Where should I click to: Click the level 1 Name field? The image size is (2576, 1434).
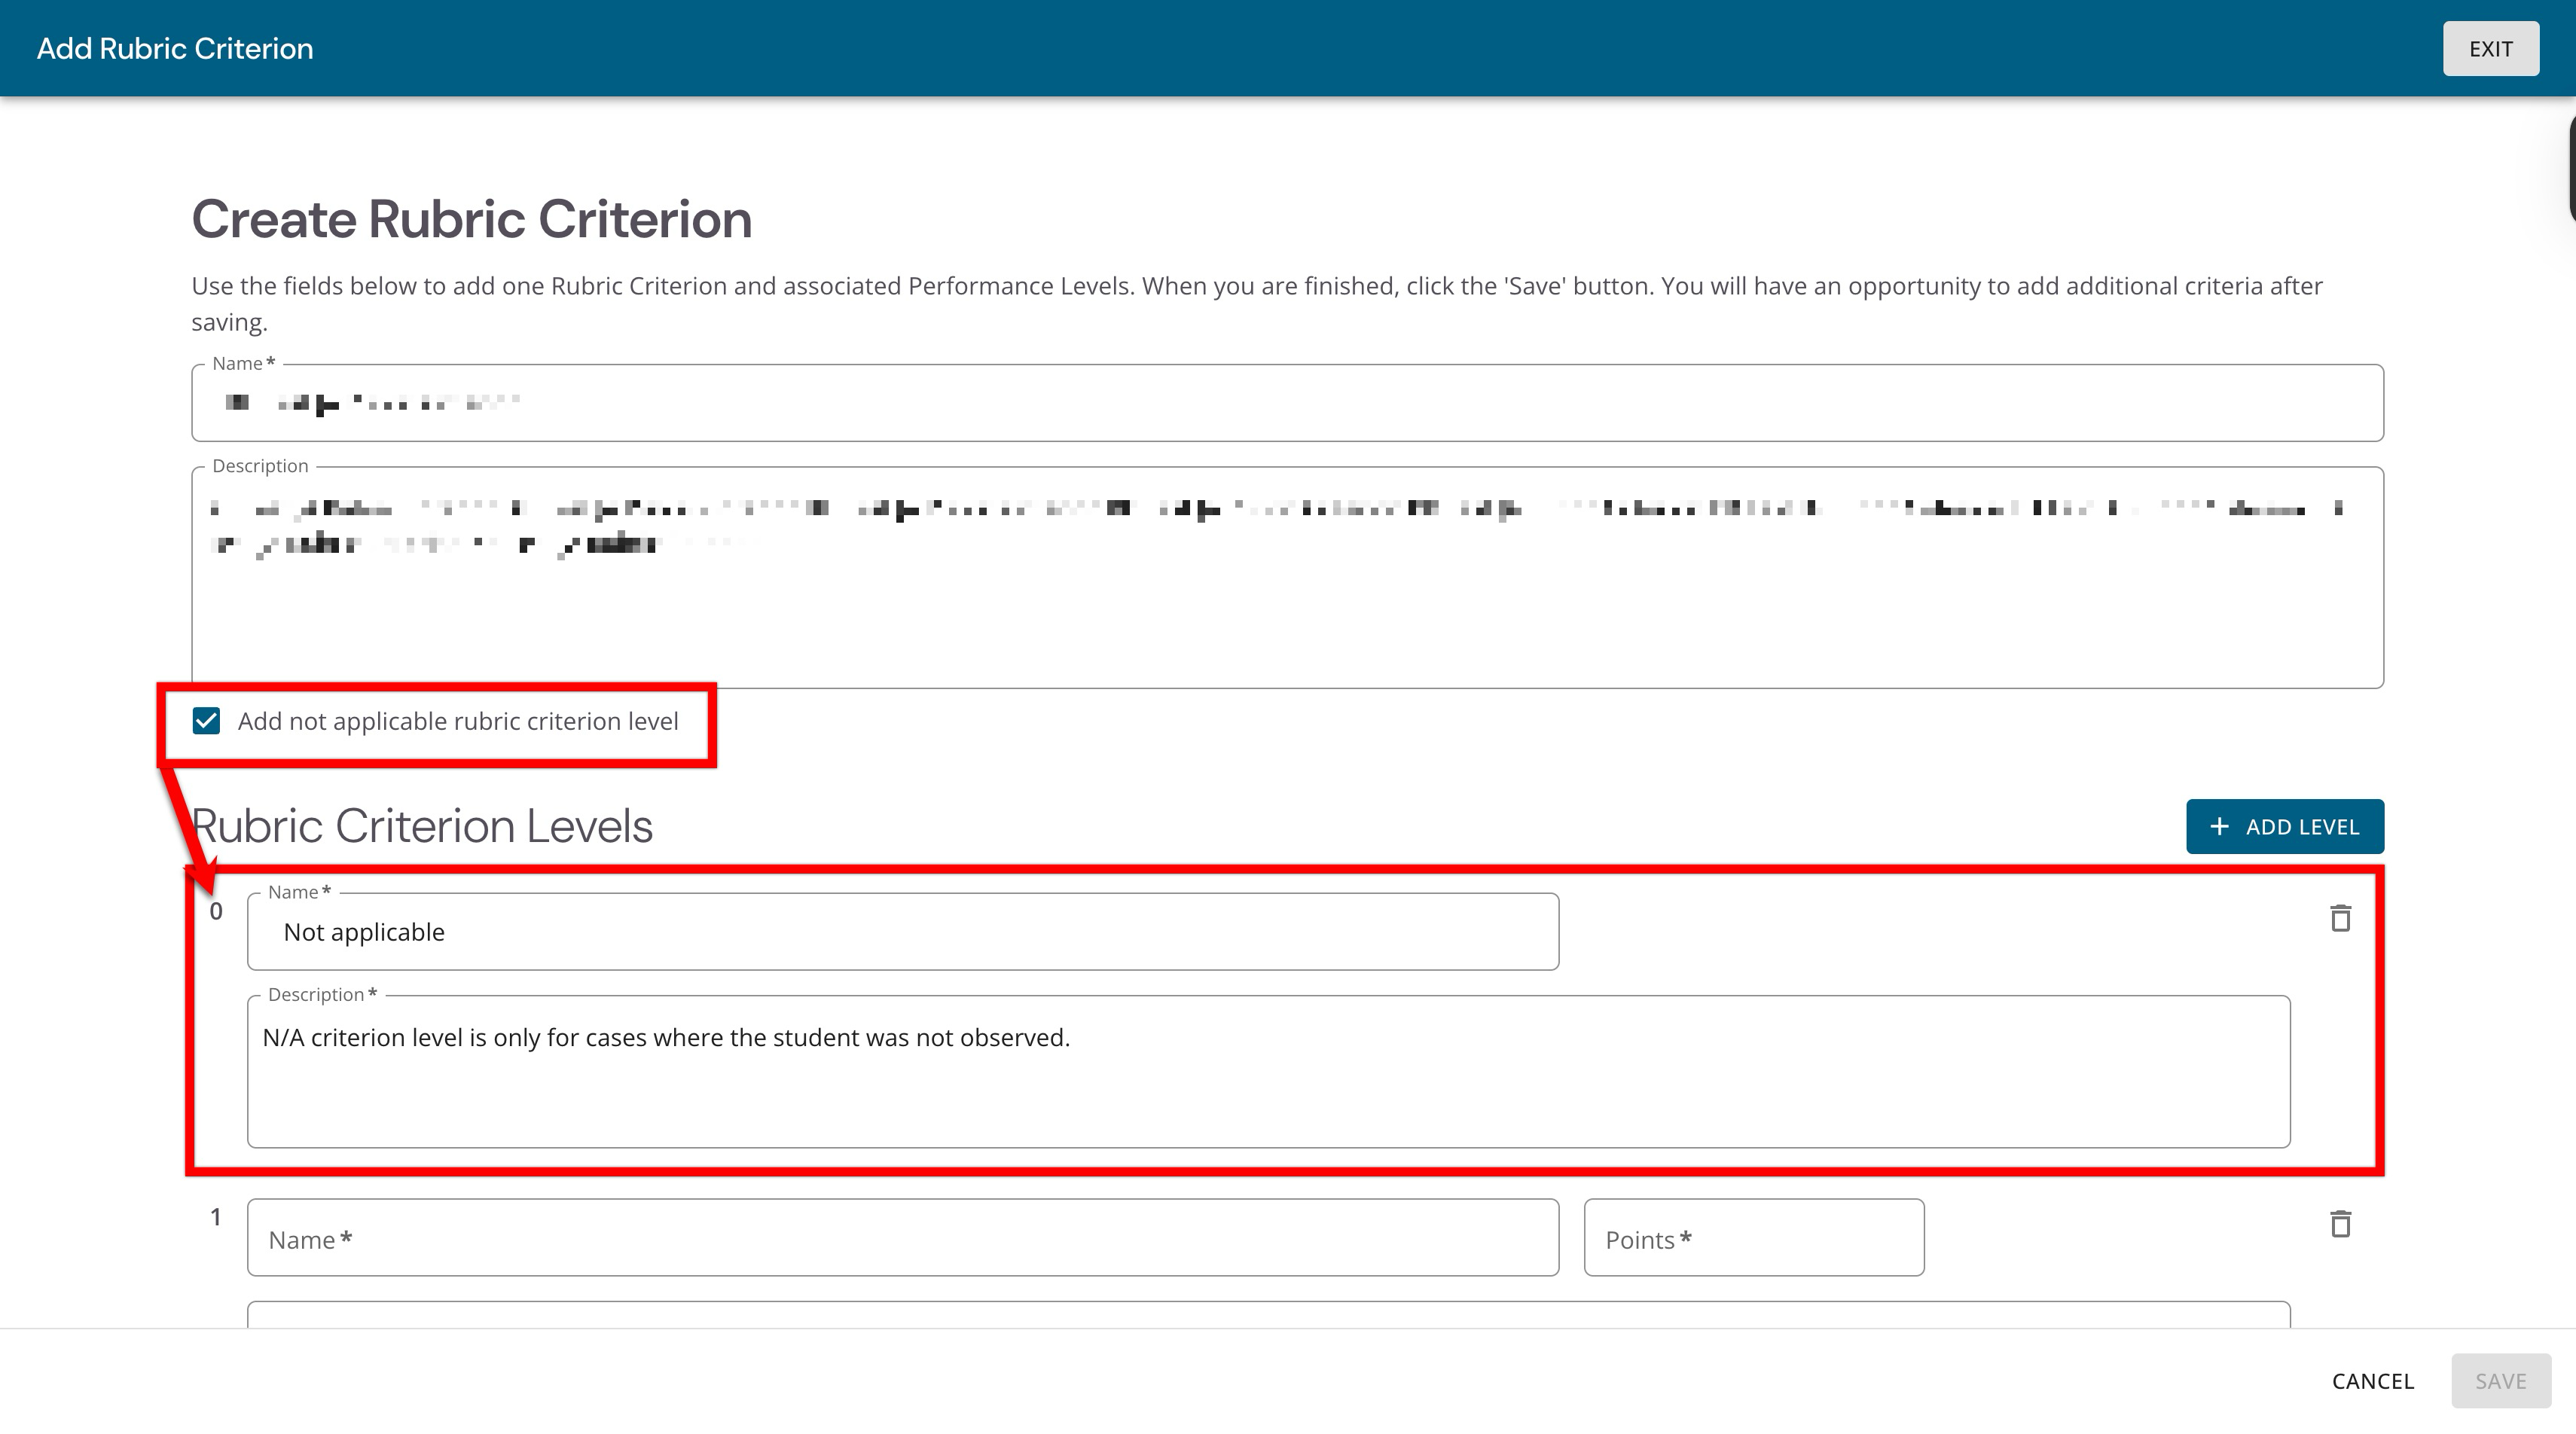(x=902, y=1238)
